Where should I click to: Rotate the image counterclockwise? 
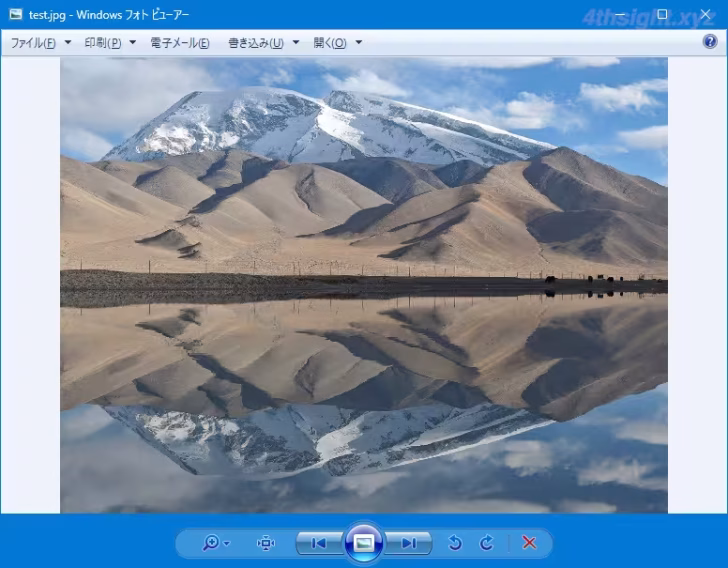point(455,542)
